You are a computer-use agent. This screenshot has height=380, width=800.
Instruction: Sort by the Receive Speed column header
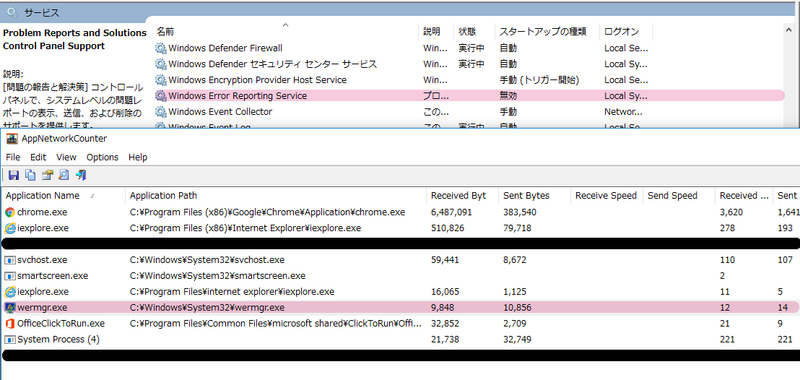pos(607,196)
